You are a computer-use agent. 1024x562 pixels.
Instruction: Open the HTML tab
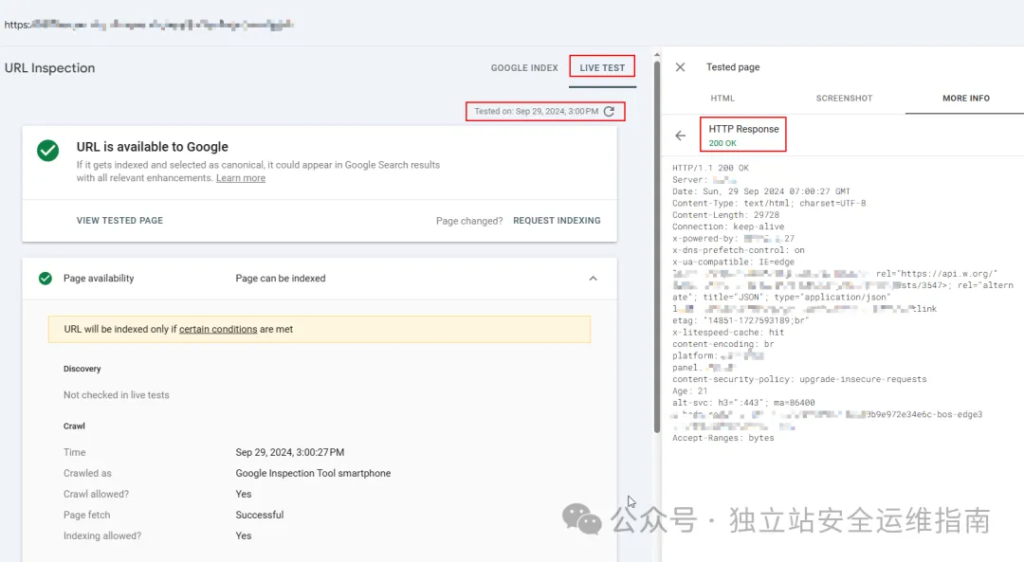[x=722, y=98]
